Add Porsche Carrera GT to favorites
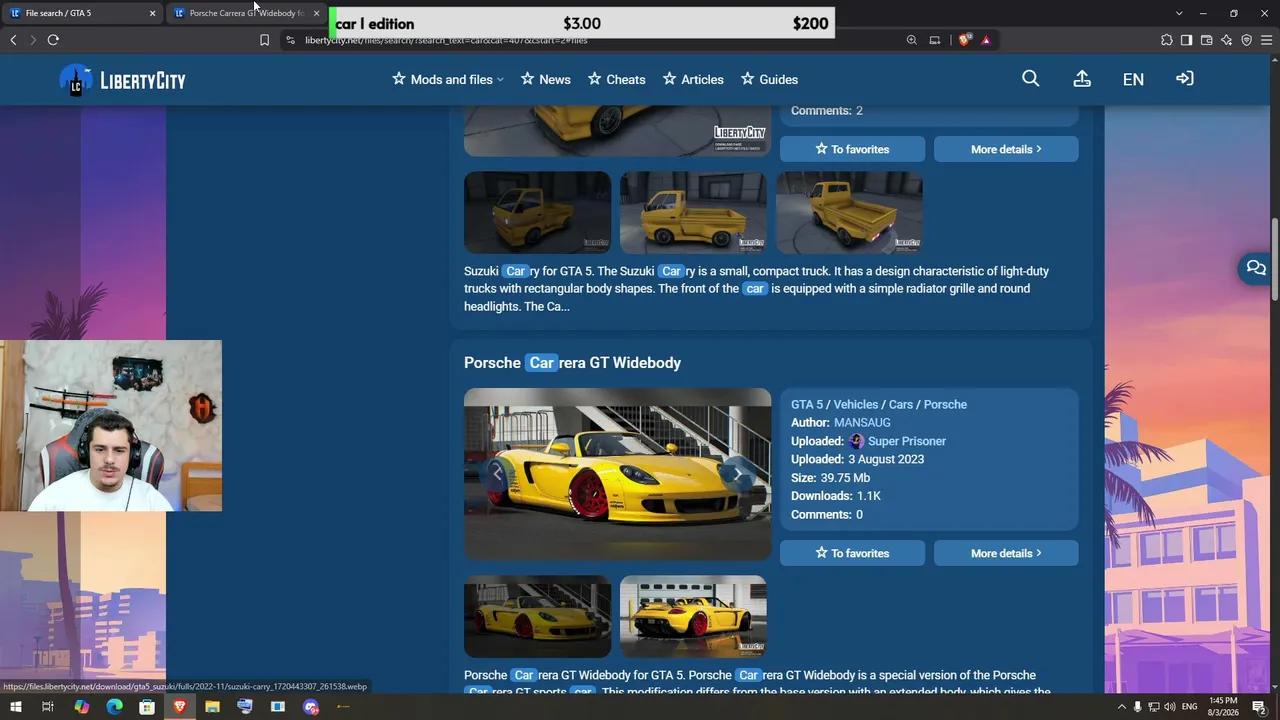Viewport: 1280px width, 720px height. point(852,553)
